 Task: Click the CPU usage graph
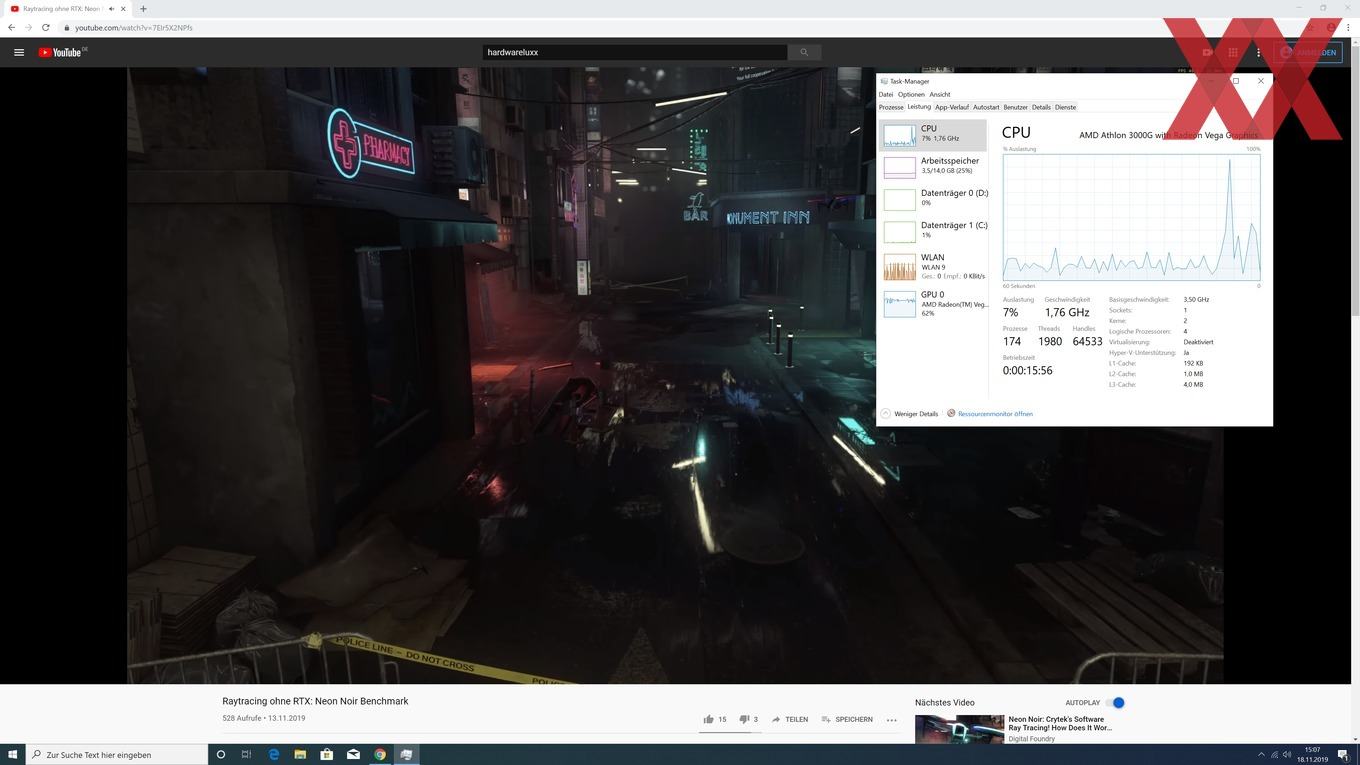click(x=1131, y=218)
